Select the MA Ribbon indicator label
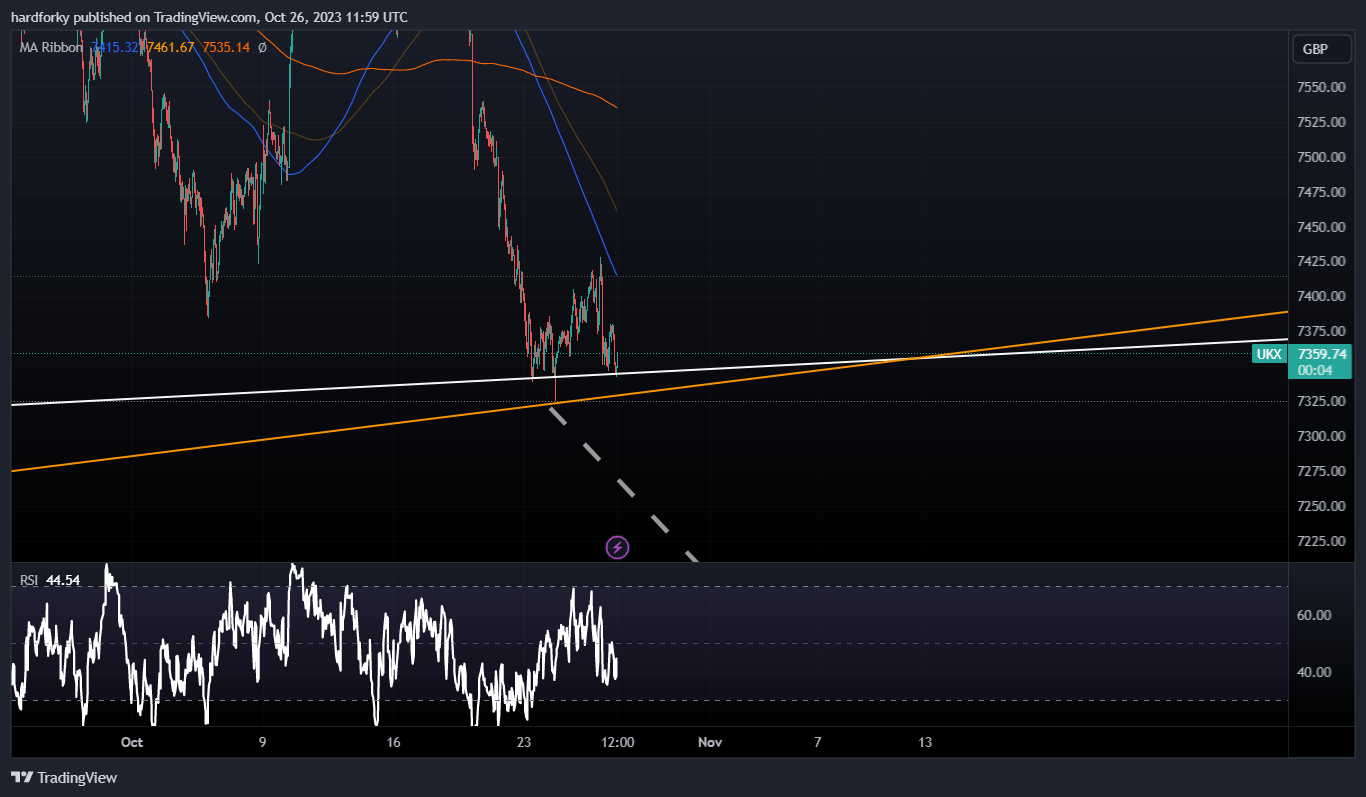This screenshot has width=1366, height=797. (51, 47)
